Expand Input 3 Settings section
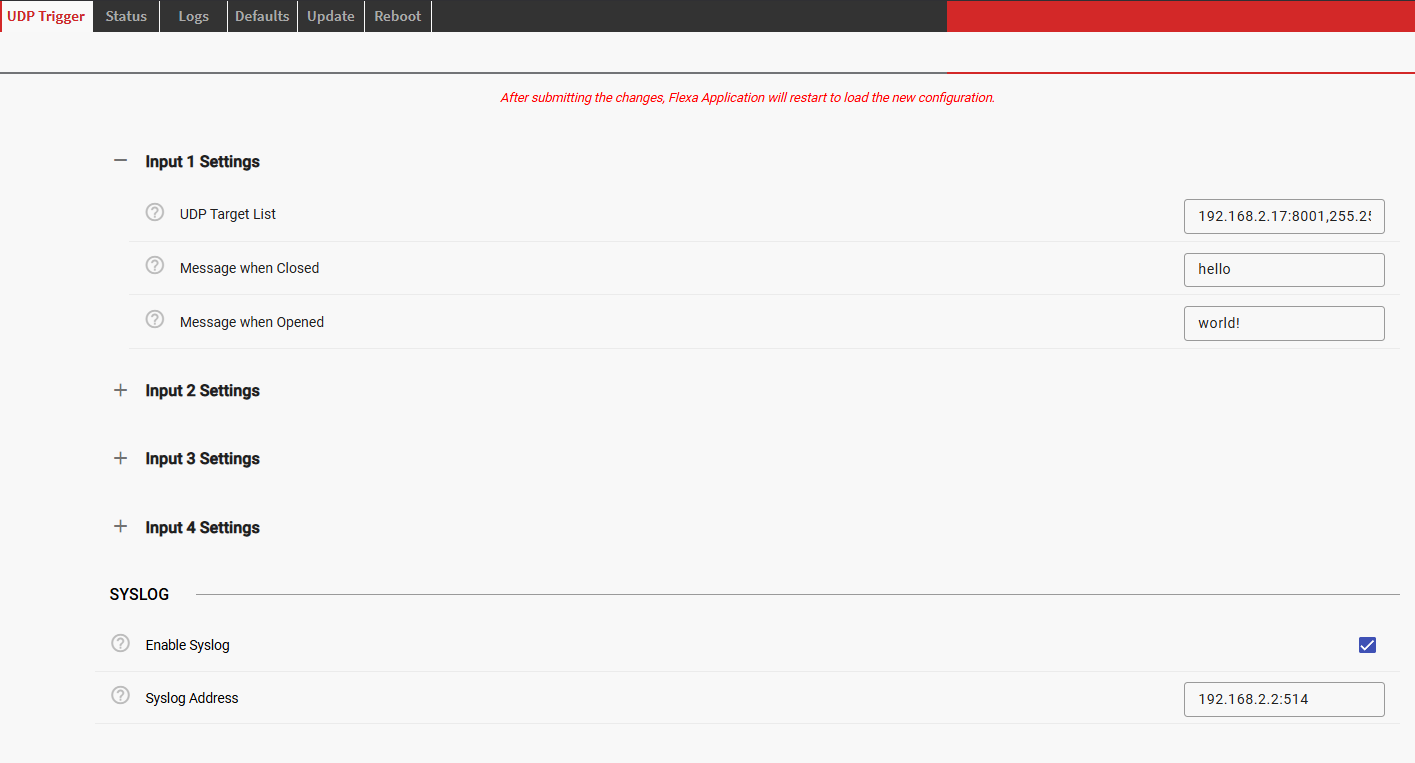 [121, 458]
